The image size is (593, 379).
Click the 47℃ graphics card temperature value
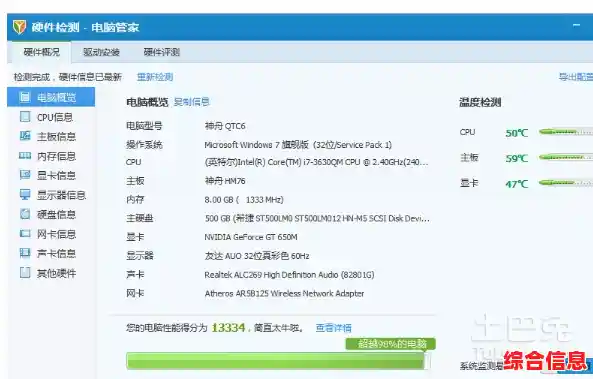point(517,184)
